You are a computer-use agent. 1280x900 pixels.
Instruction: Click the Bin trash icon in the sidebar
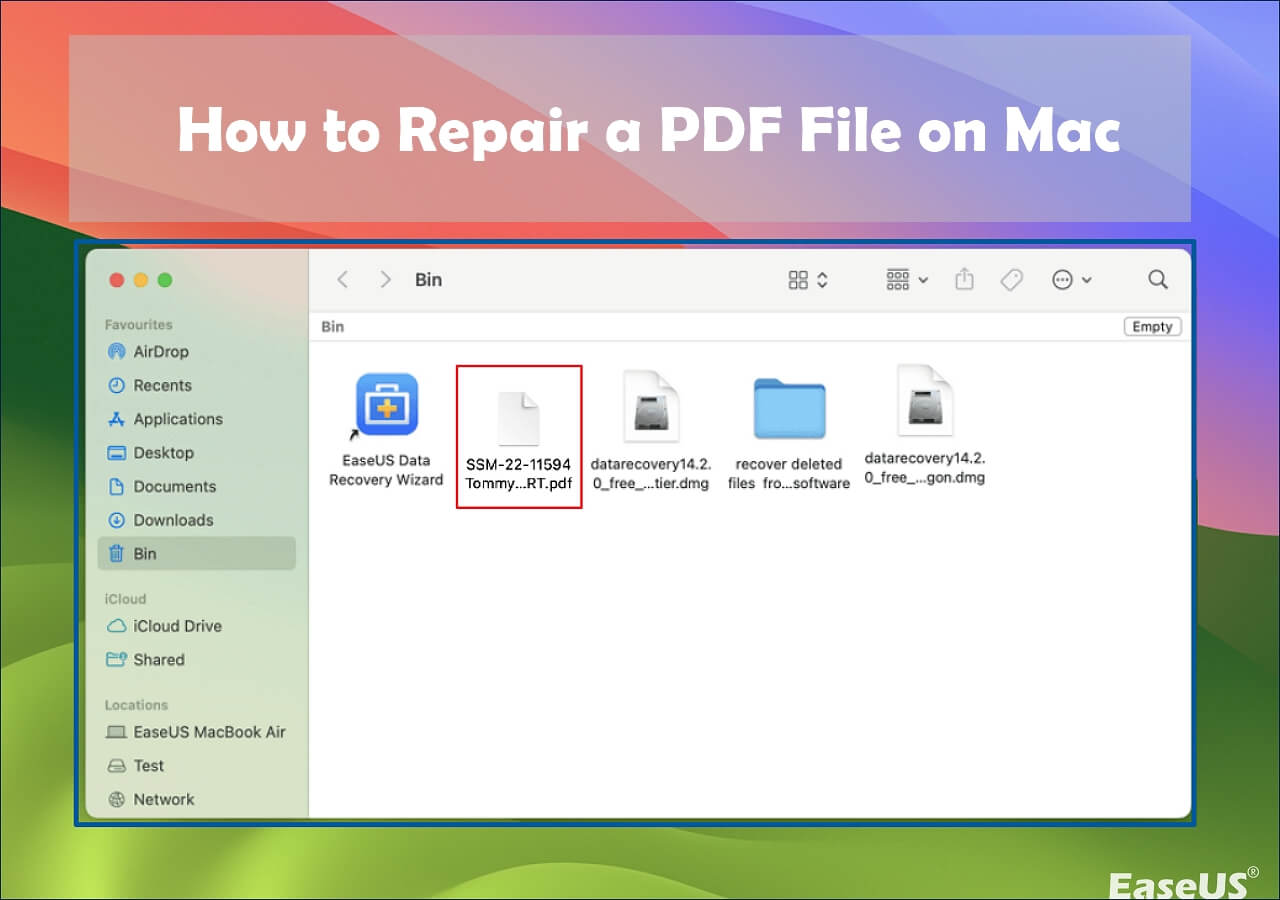tap(116, 554)
